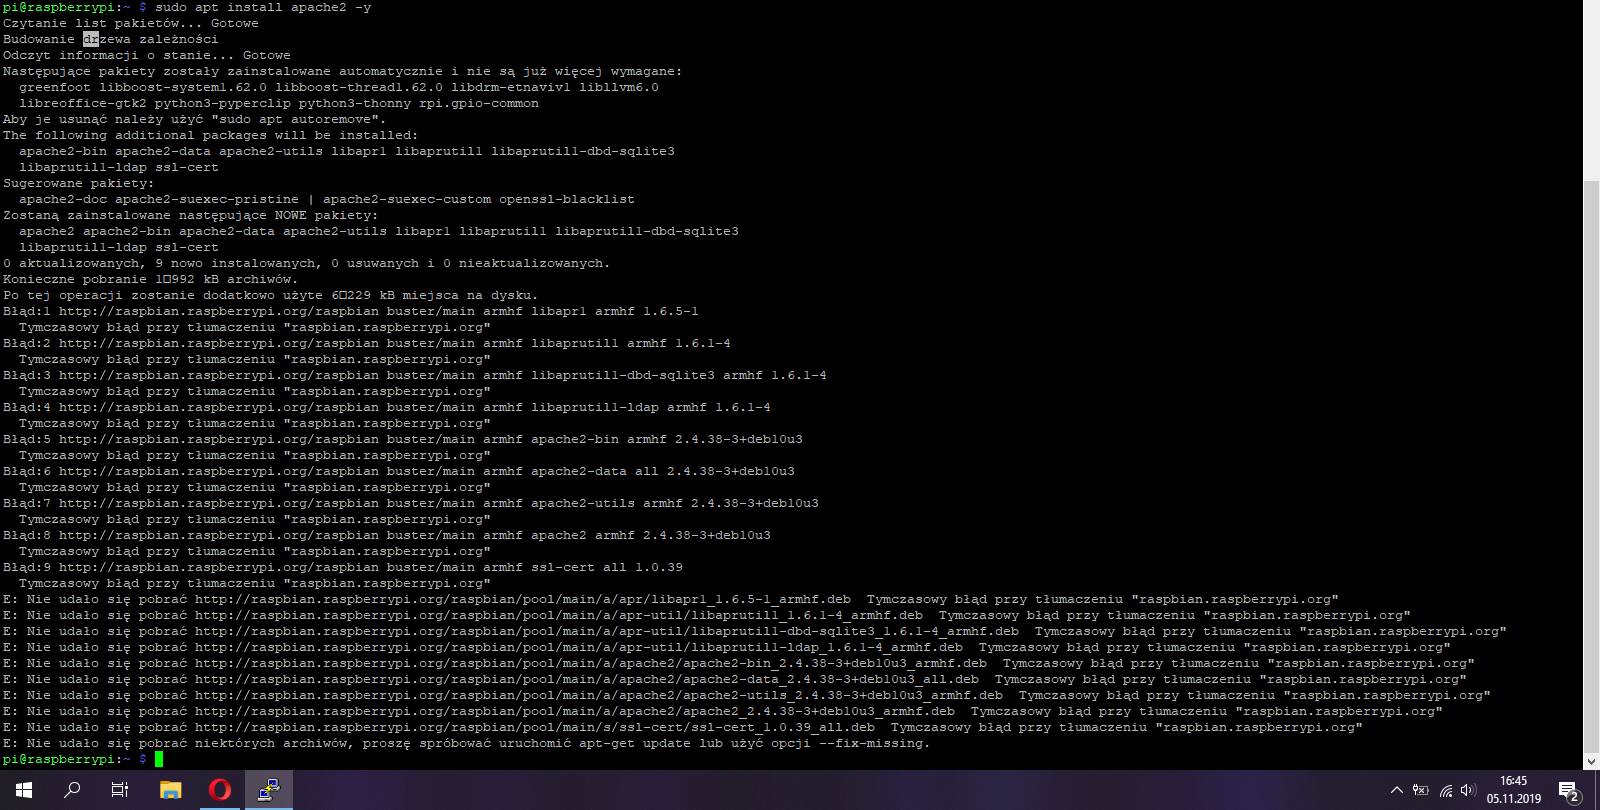Image resolution: width=1600 pixels, height=810 pixels.
Task: Click the "Błąd:6" apache2-data error line
Action: click(399, 471)
